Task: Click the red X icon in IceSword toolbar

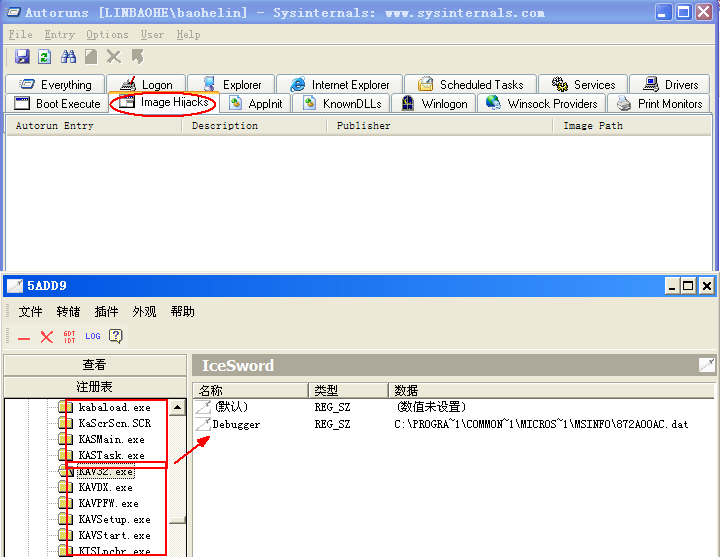Action: (x=46, y=337)
